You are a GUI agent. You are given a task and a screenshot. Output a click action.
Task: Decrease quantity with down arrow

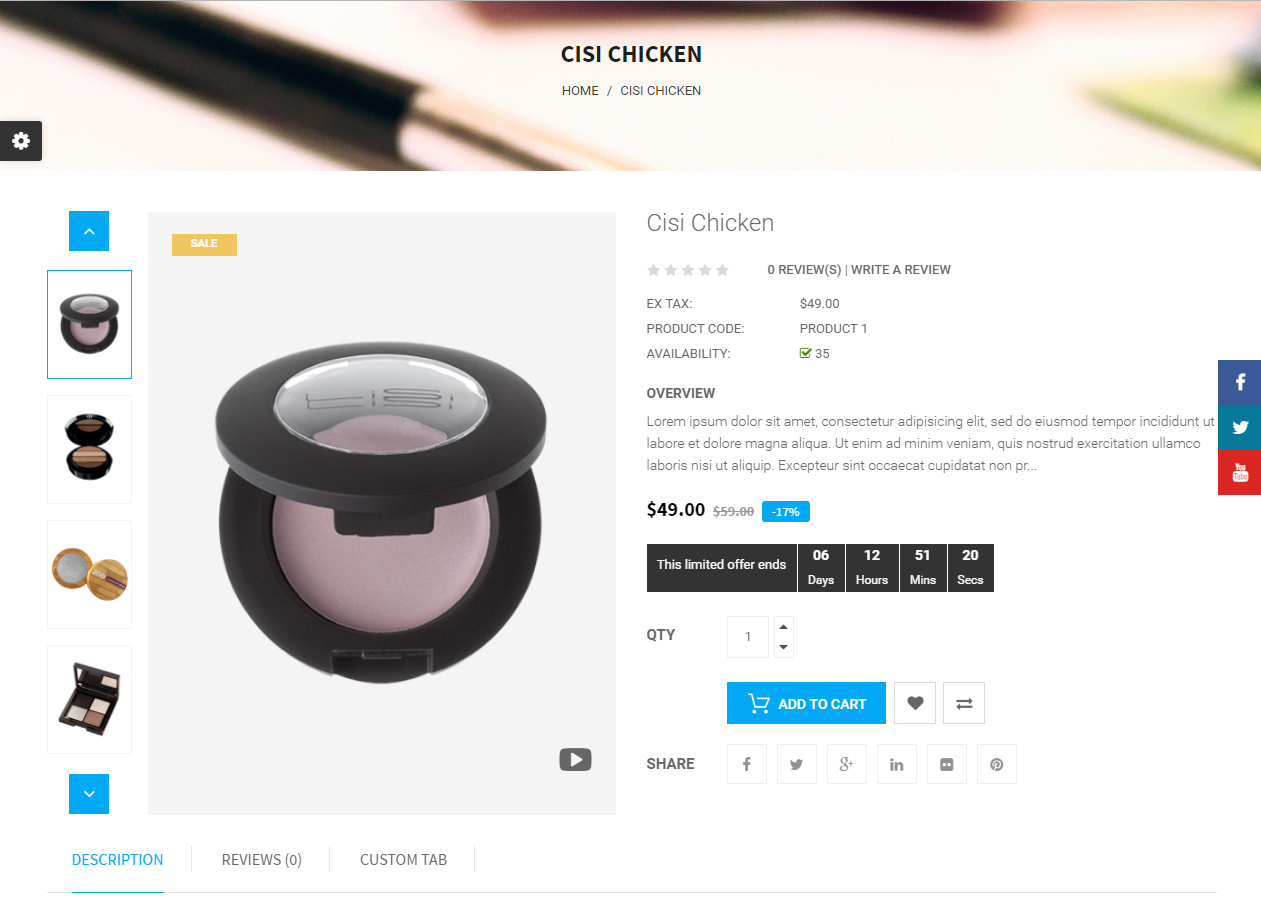tap(784, 647)
